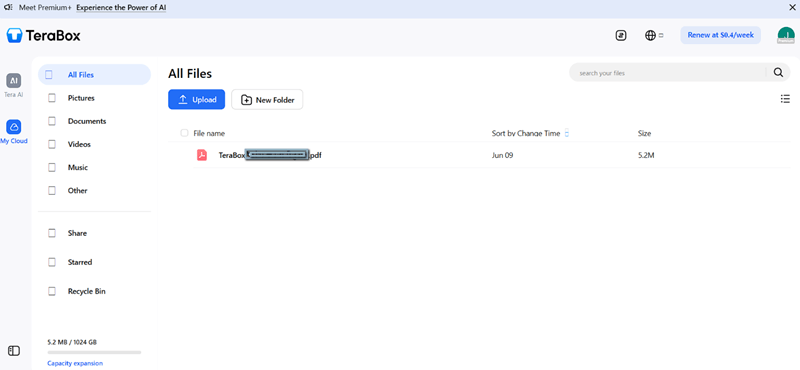The image size is (800, 370).
Task: Open the Tera AI panel
Action: click(14, 85)
